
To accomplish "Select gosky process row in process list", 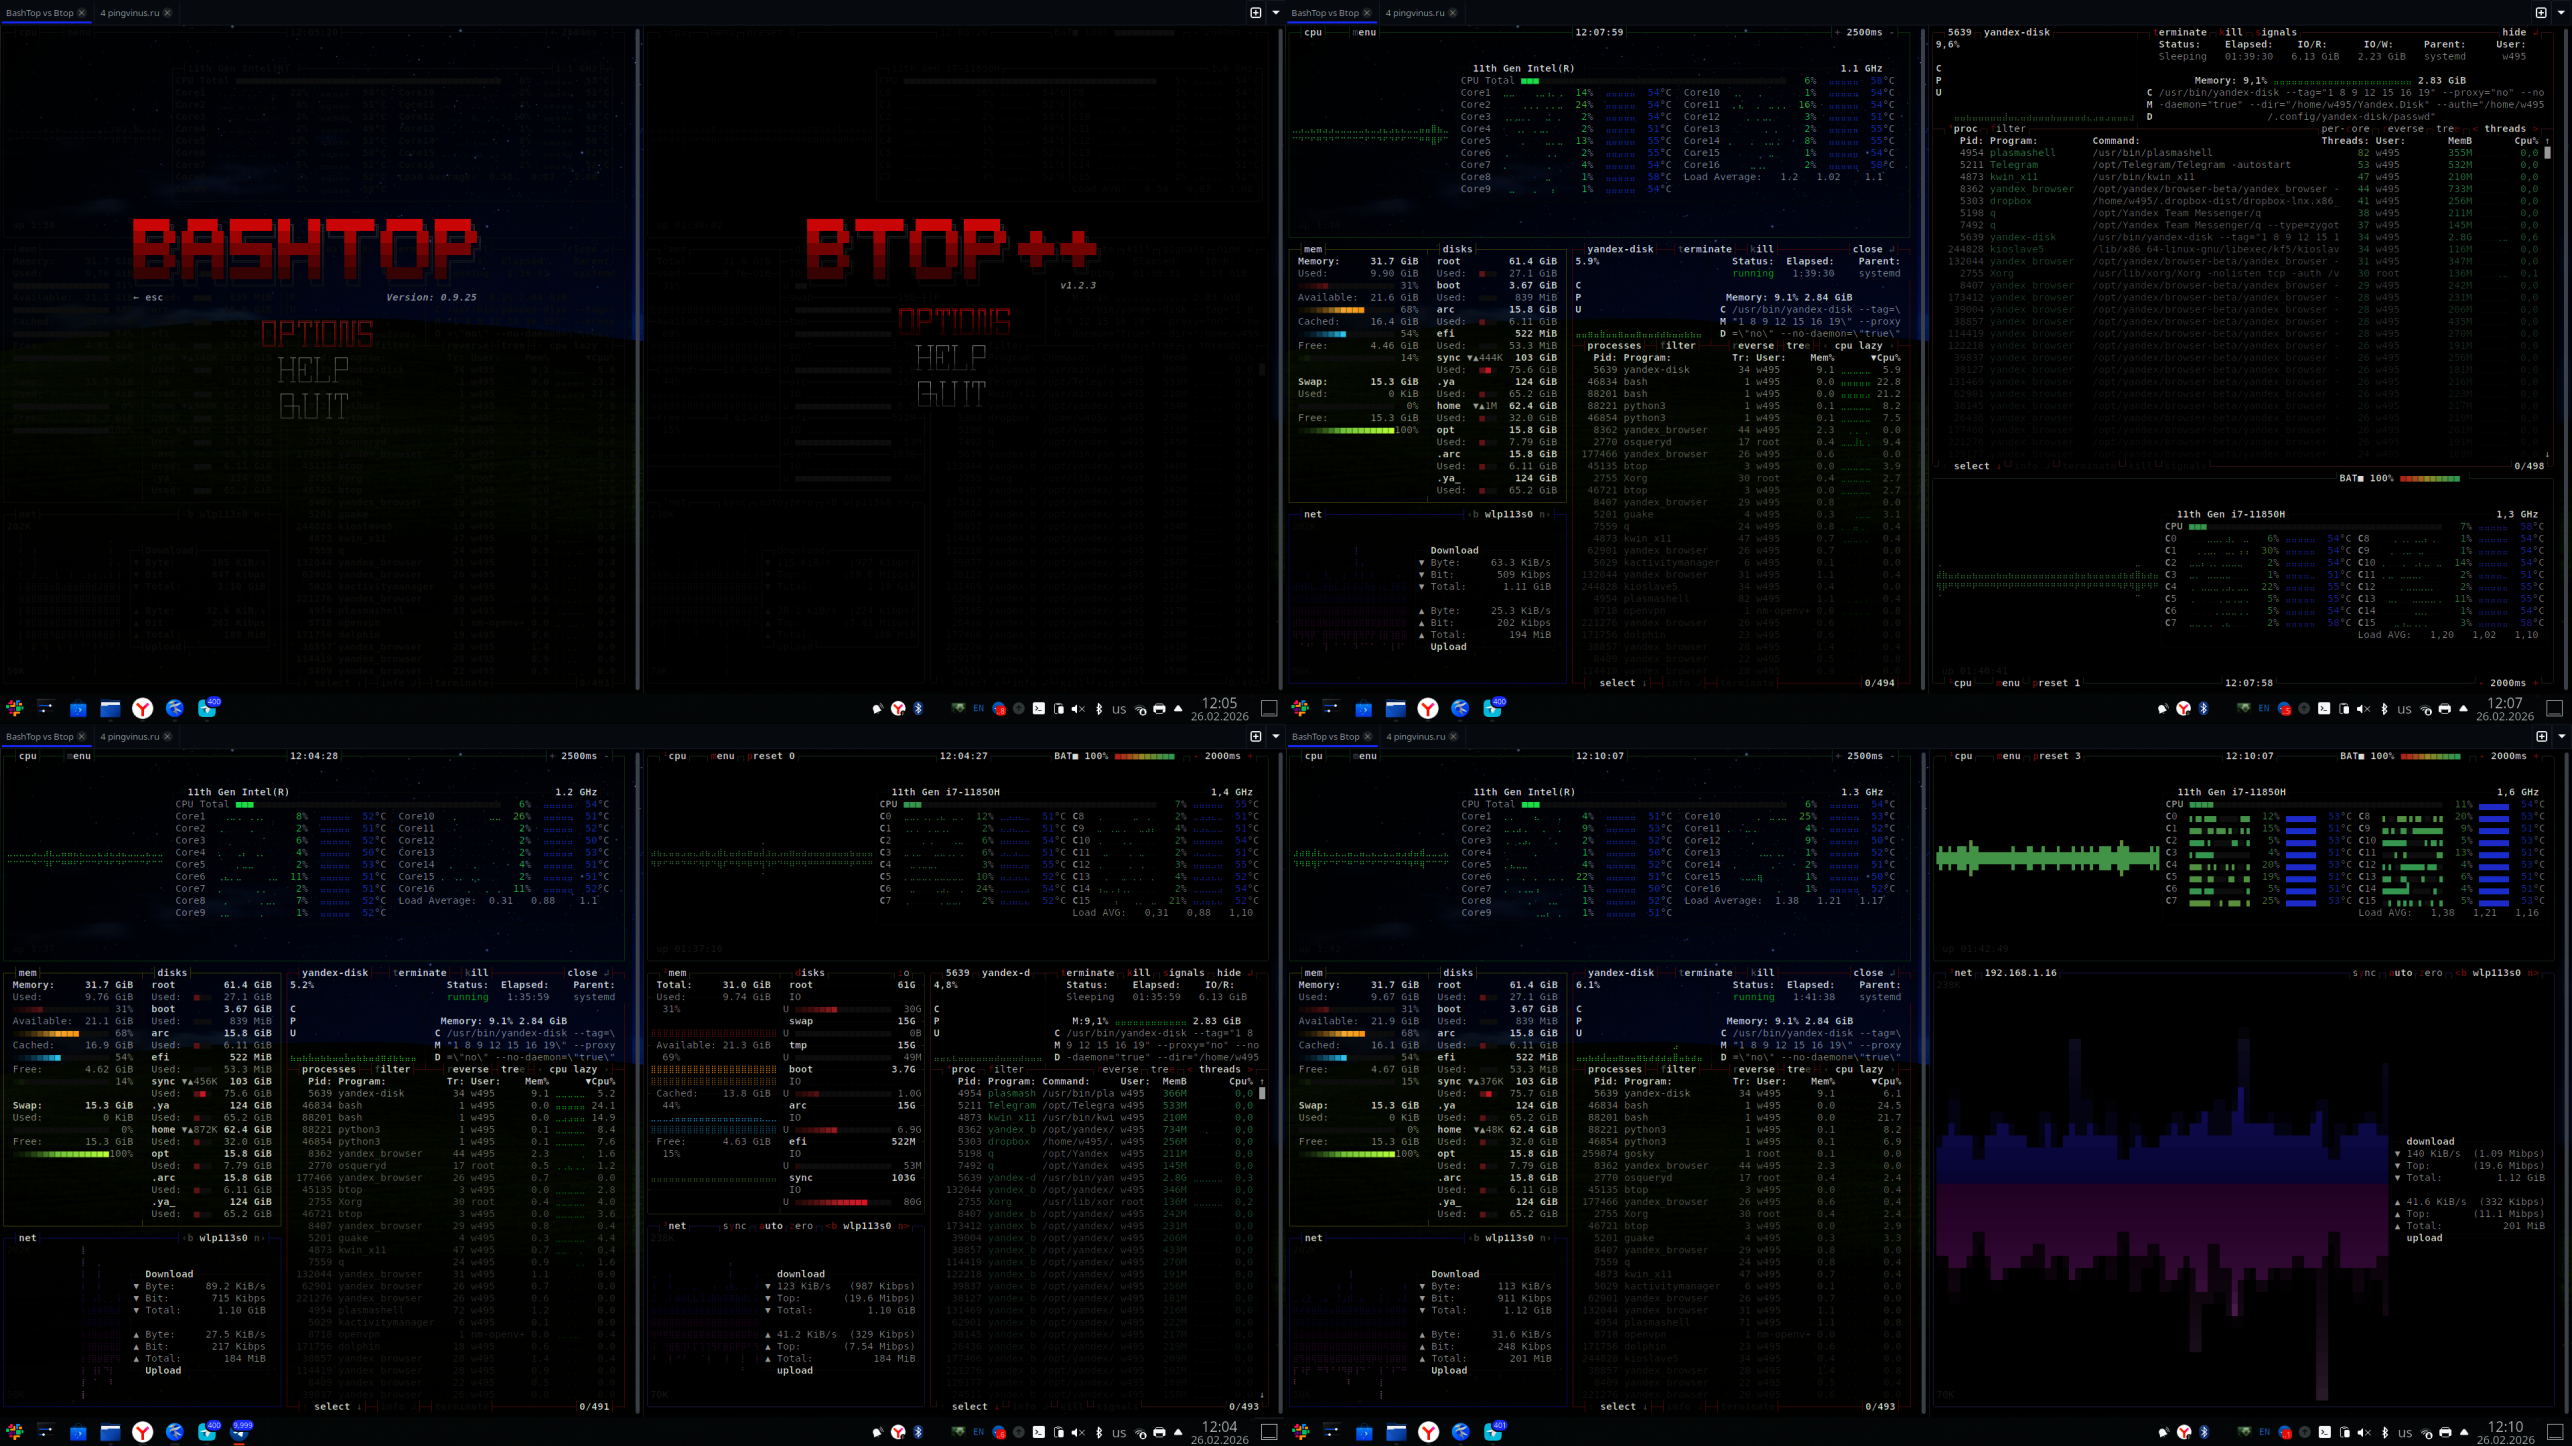I will [1640, 1153].
